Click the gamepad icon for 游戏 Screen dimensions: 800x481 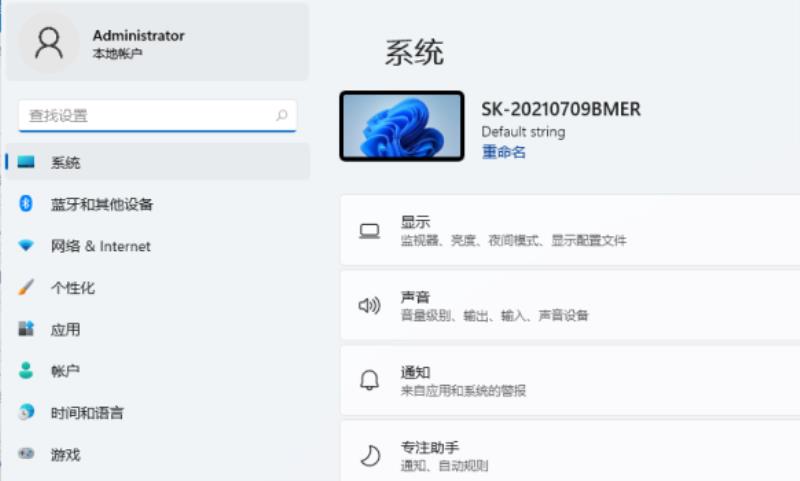(x=26, y=453)
